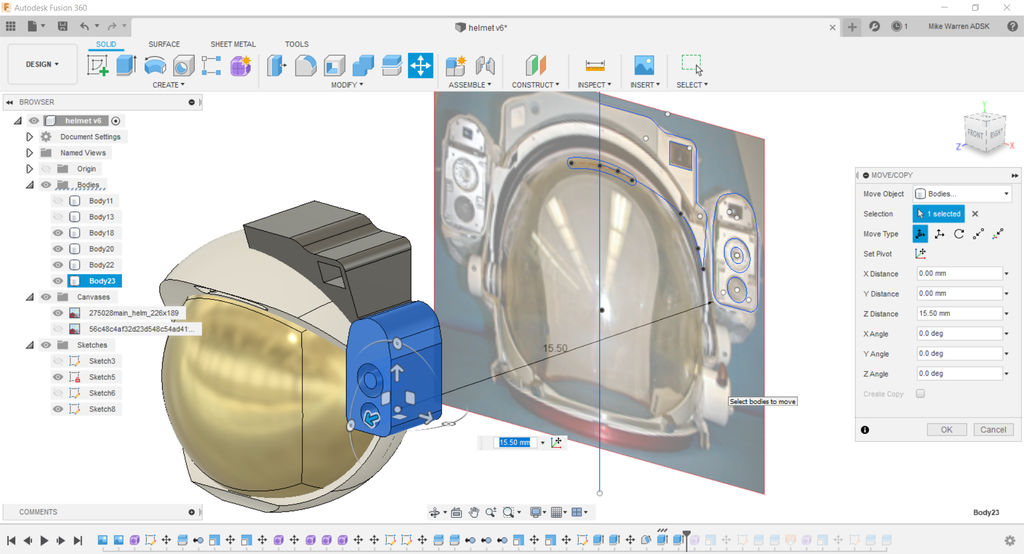Clear the selection with X
Image resolution: width=1024 pixels, height=554 pixels.
click(x=975, y=214)
